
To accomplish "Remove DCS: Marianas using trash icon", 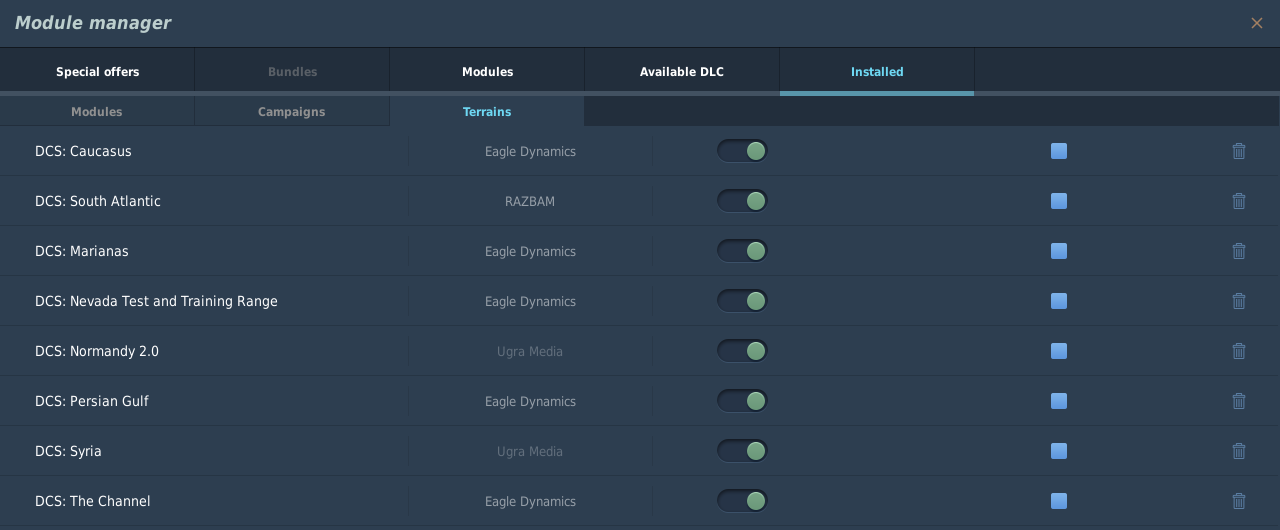I will pos(1239,251).
